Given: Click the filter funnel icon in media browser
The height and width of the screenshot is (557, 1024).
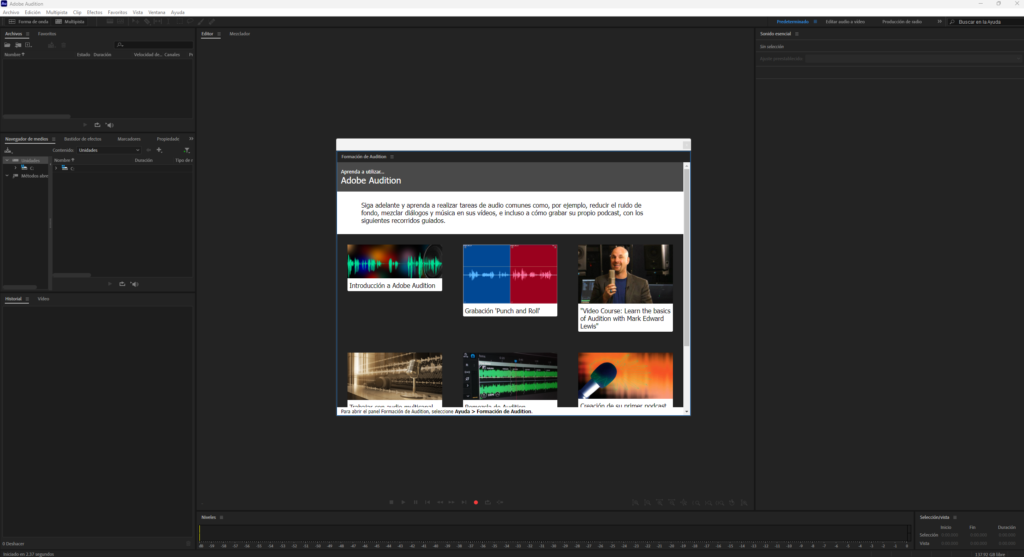Looking at the screenshot, I should pos(187,150).
